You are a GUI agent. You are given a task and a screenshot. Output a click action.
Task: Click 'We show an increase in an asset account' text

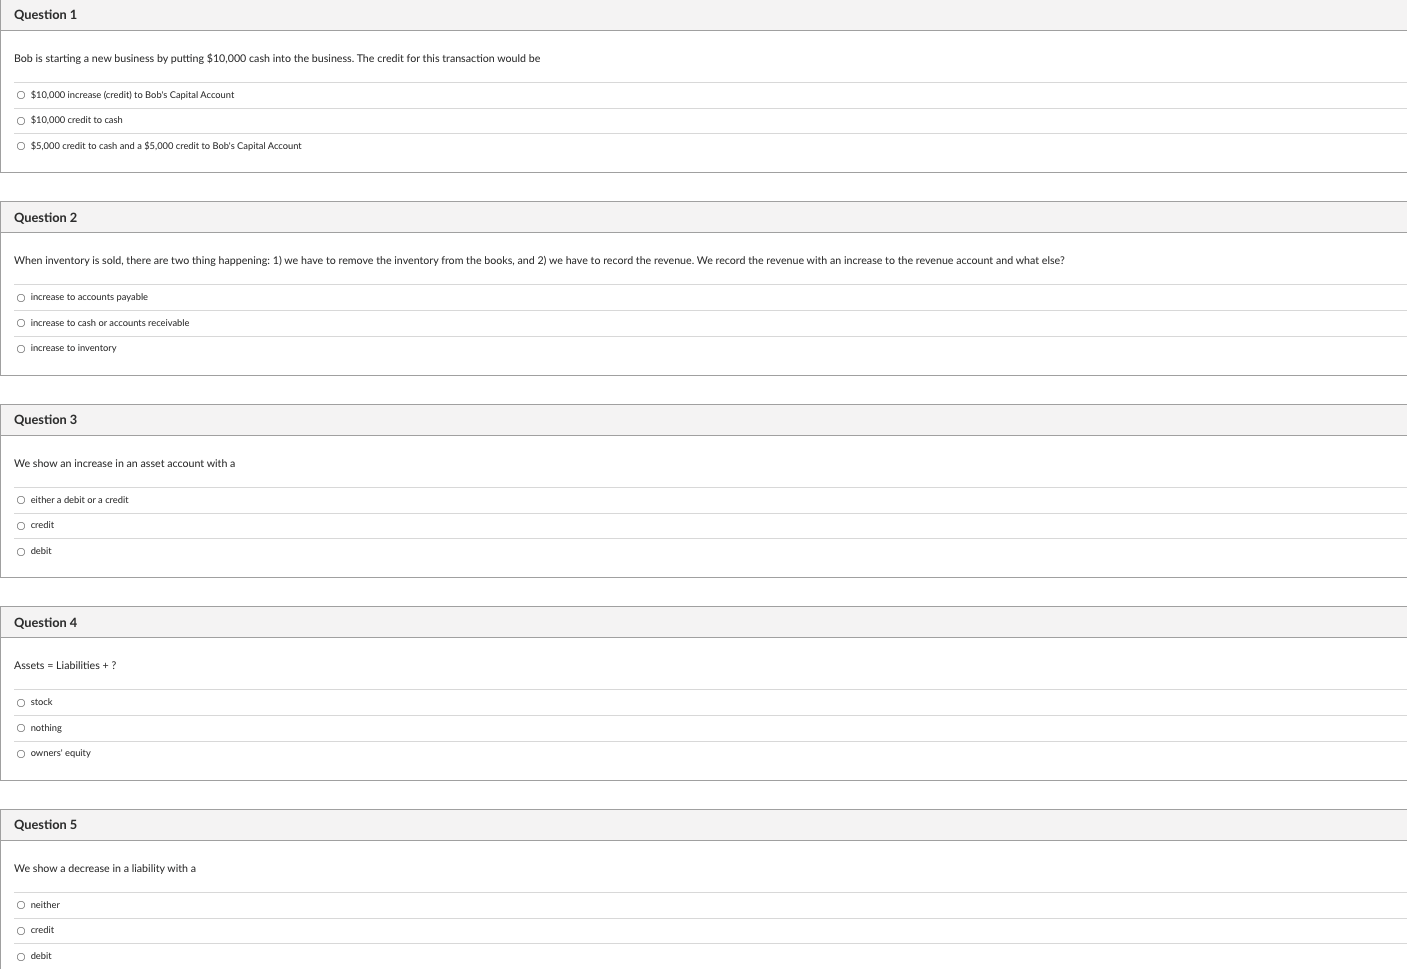tap(124, 463)
